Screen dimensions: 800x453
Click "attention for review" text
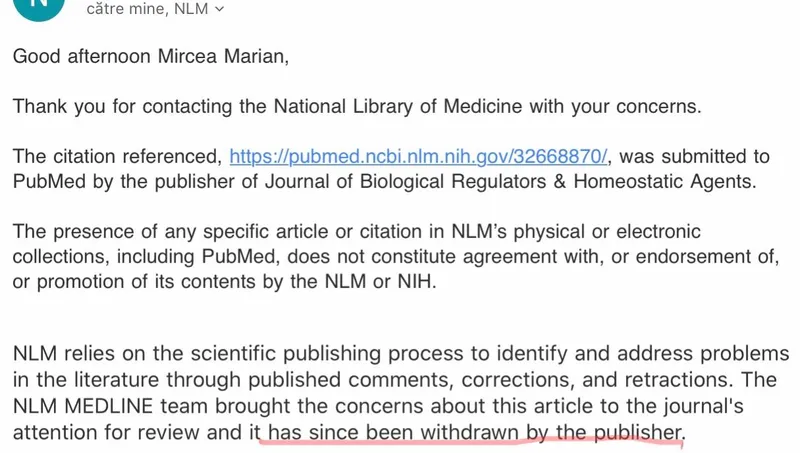120,432
